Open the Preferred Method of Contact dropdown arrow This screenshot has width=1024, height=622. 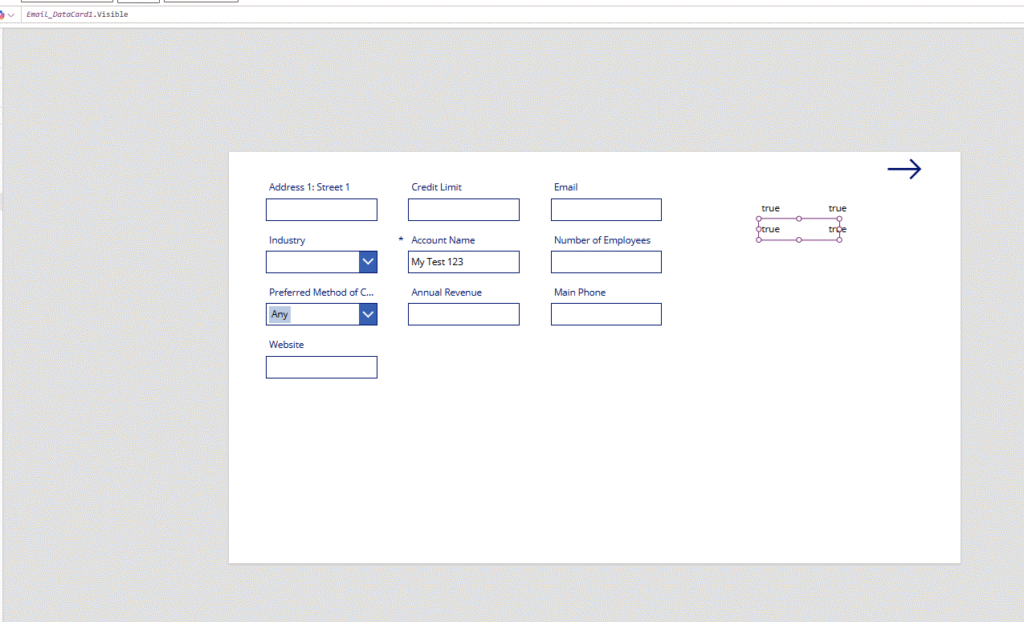click(x=368, y=314)
